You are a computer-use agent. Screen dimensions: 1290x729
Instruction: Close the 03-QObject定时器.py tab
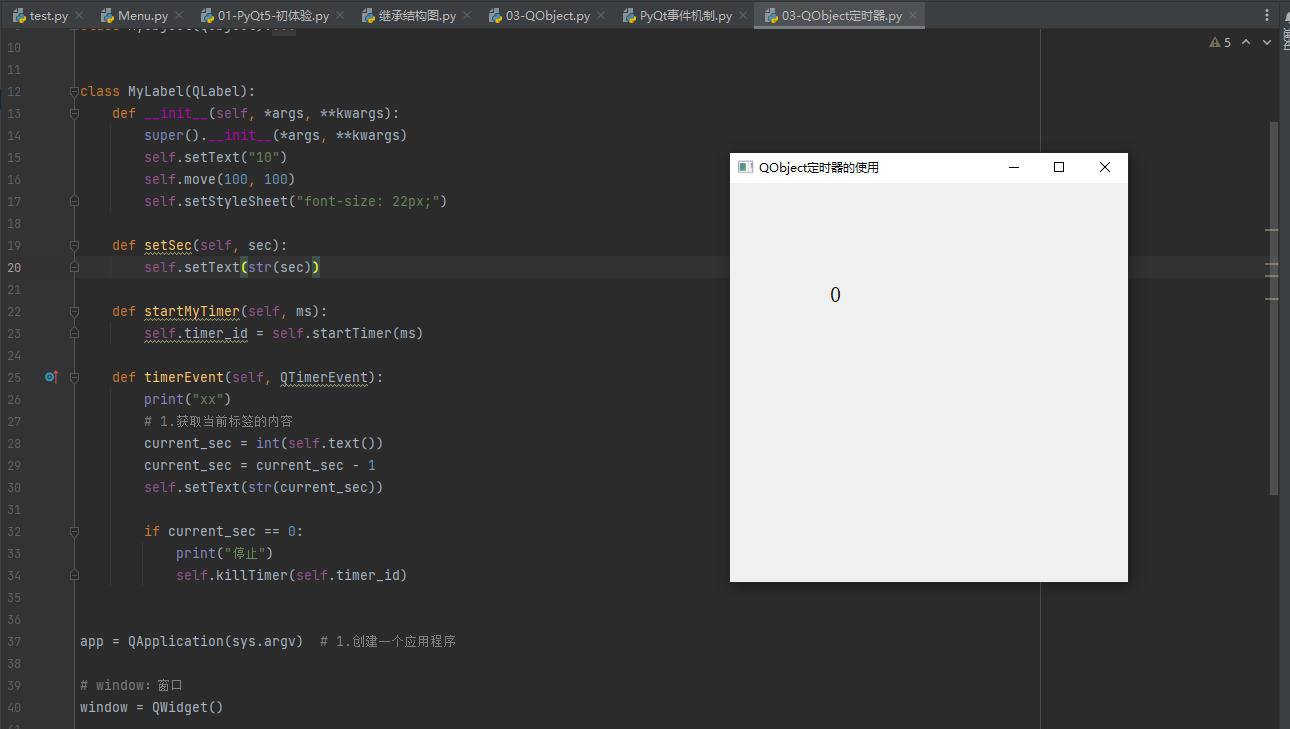pos(913,16)
